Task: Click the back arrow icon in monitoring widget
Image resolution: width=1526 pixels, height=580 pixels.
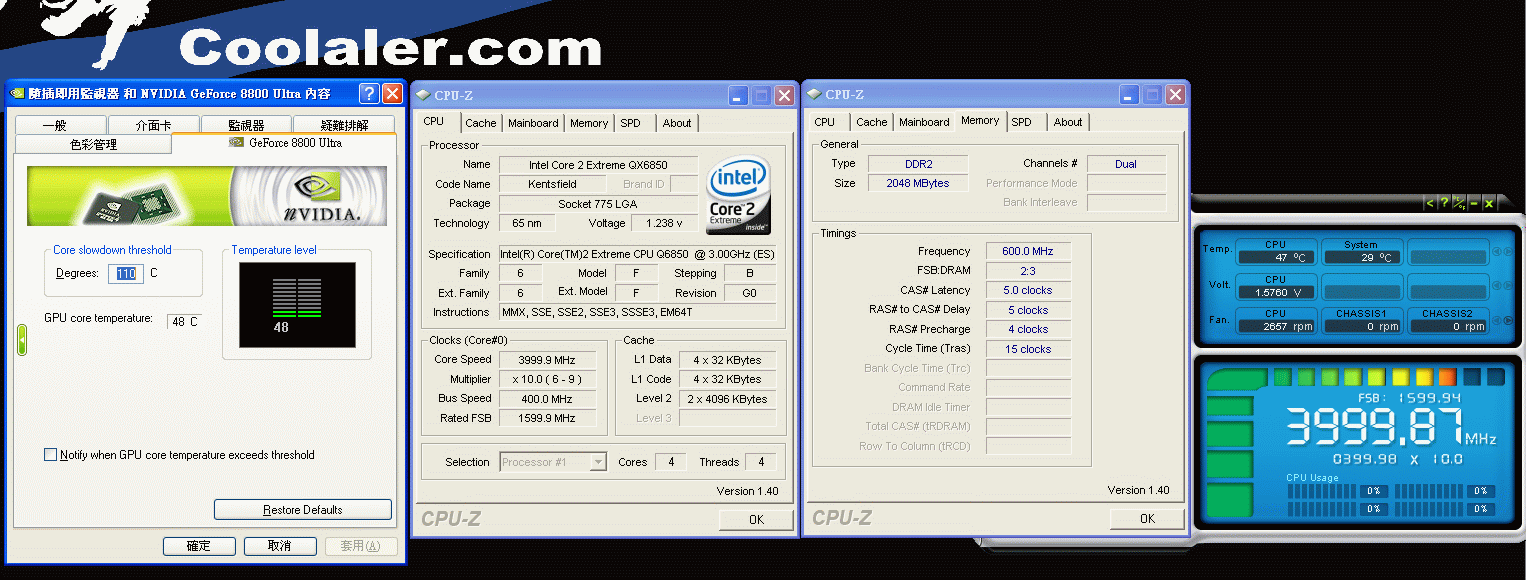Action: (1430, 203)
